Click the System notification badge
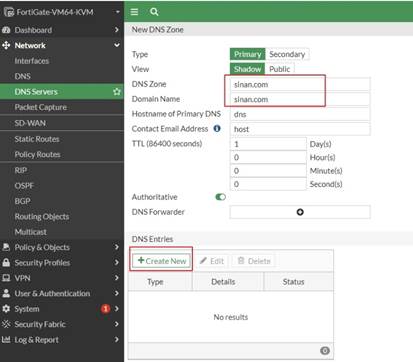The height and width of the screenshot is (362, 413). point(106,309)
